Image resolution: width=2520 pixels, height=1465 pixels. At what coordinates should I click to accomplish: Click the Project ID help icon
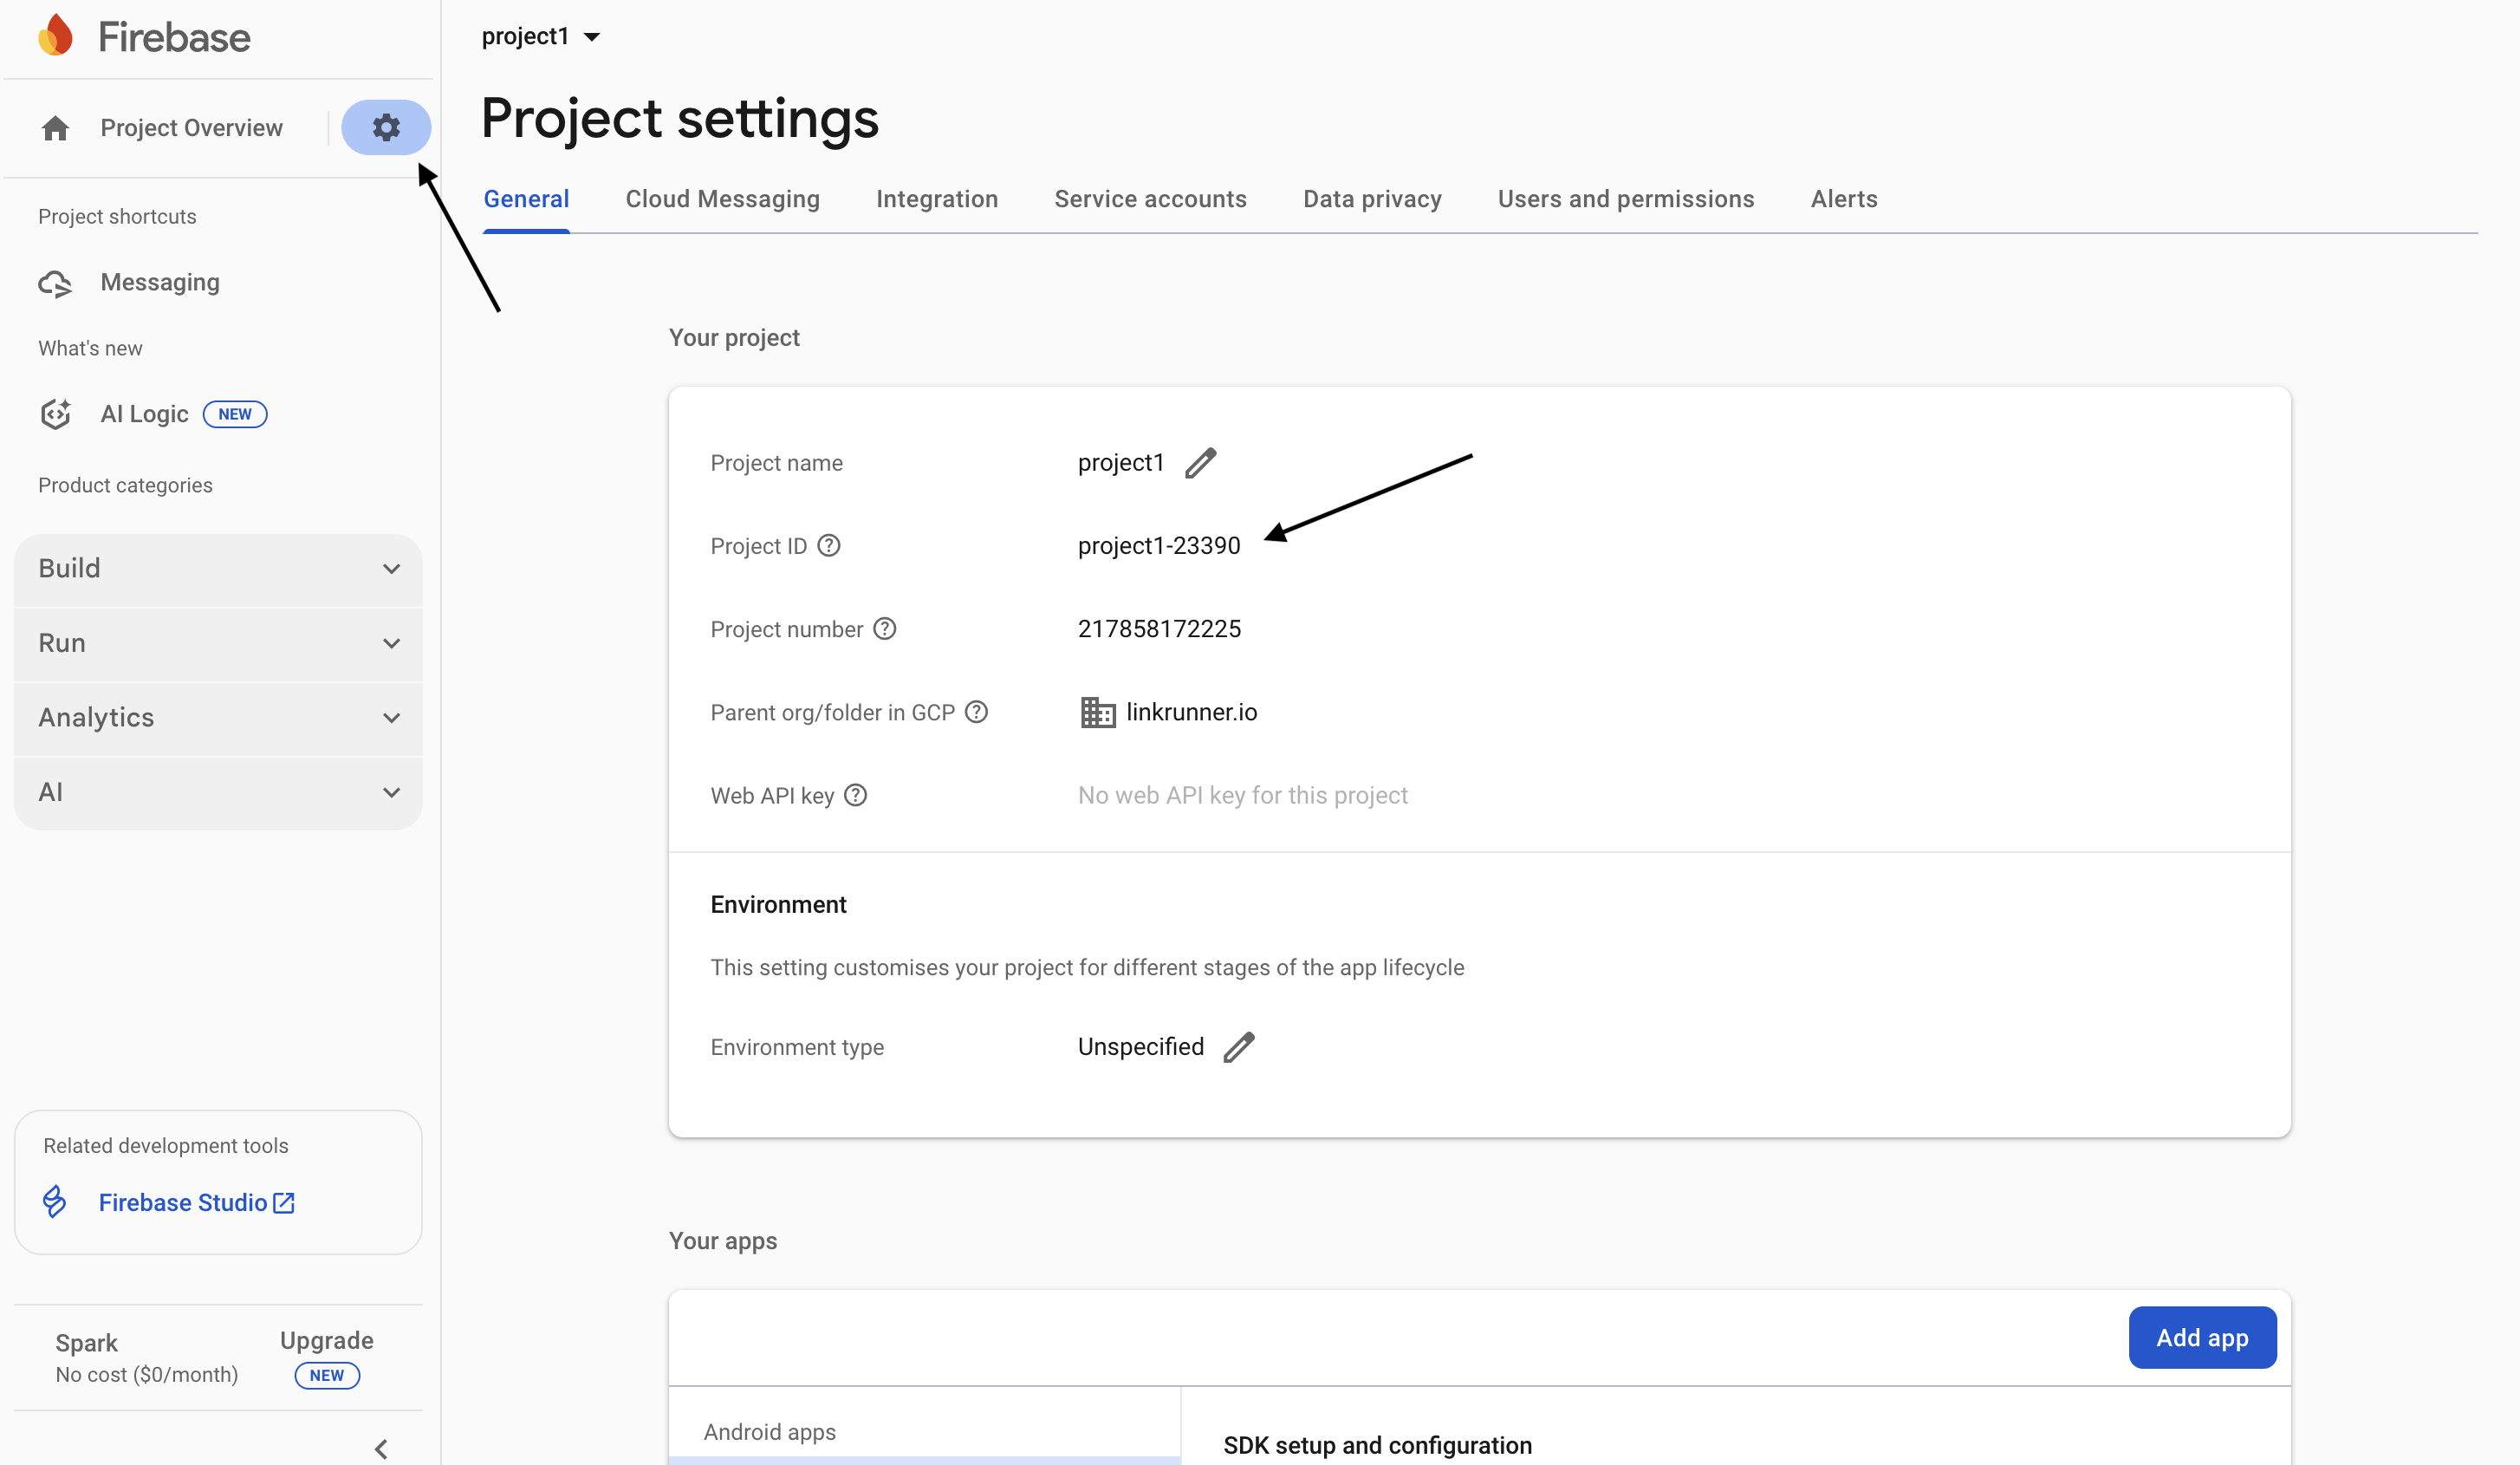click(x=828, y=546)
